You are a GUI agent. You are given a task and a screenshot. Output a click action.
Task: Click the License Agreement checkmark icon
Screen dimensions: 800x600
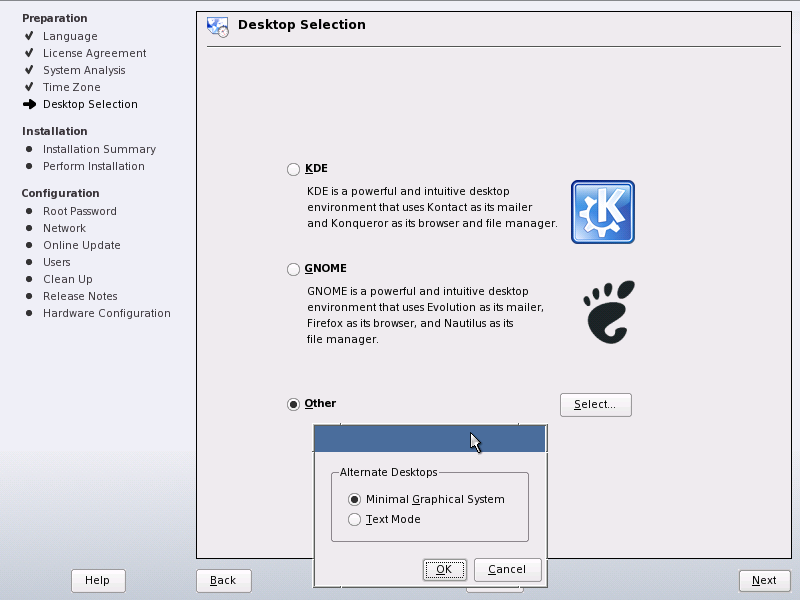29,53
